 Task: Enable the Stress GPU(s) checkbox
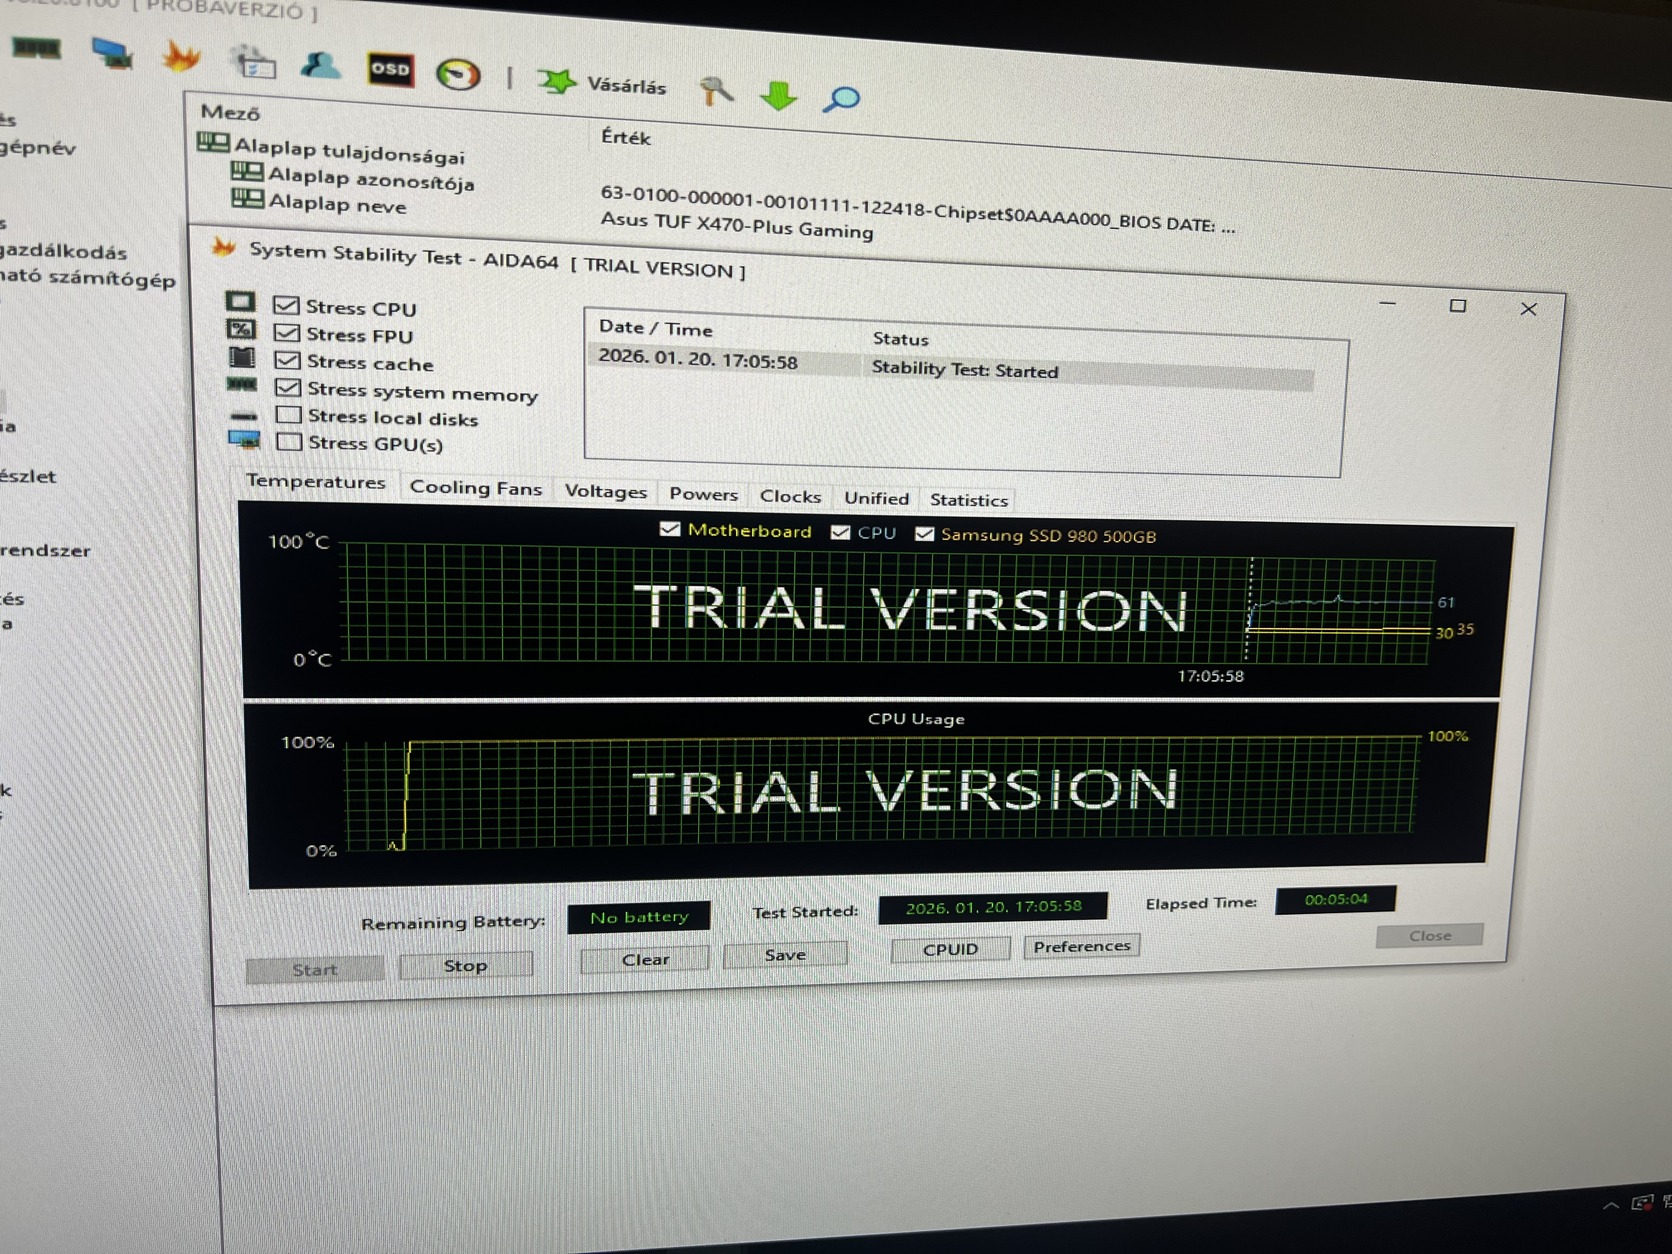click(289, 441)
